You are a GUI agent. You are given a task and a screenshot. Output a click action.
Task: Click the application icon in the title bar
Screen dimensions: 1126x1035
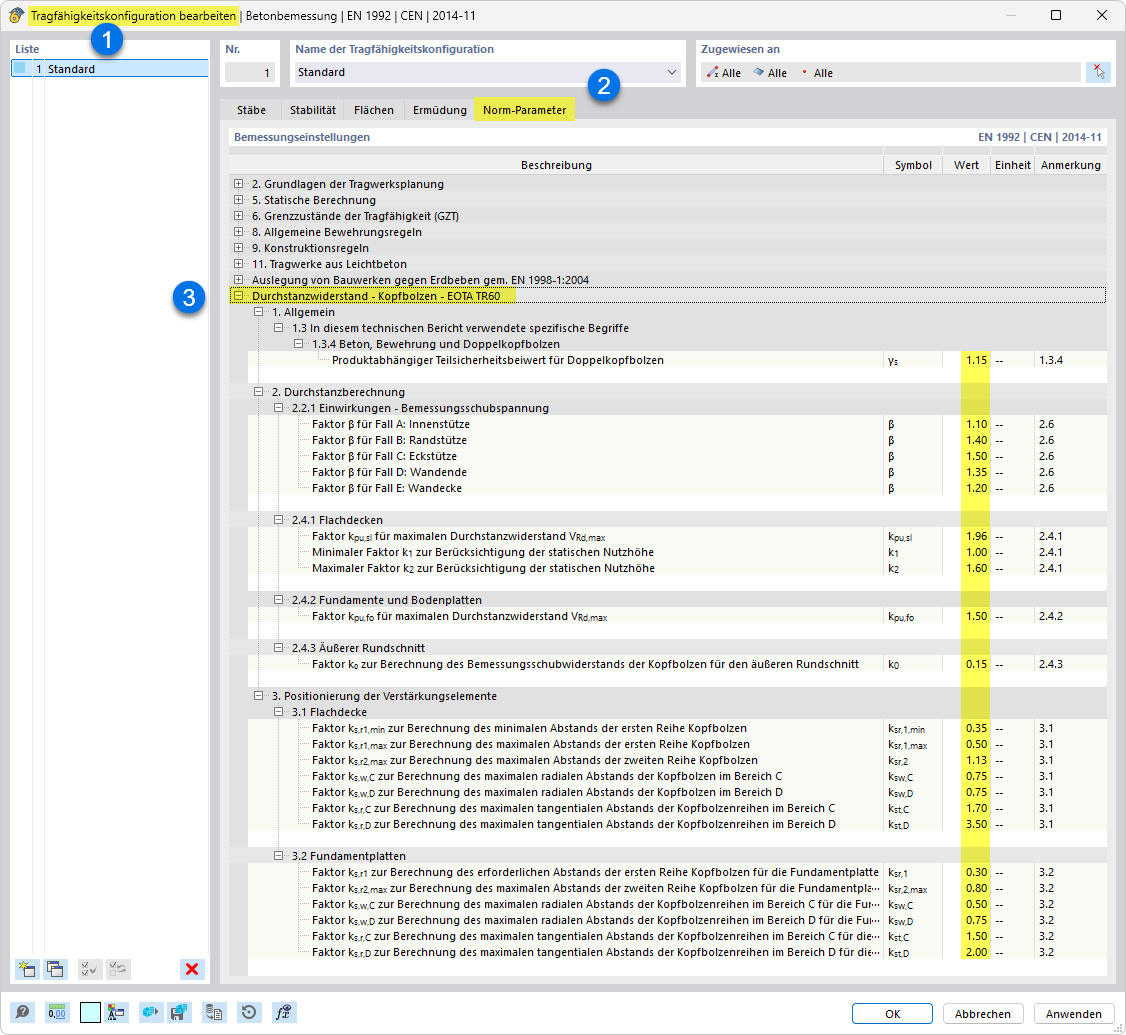coord(16,15)
